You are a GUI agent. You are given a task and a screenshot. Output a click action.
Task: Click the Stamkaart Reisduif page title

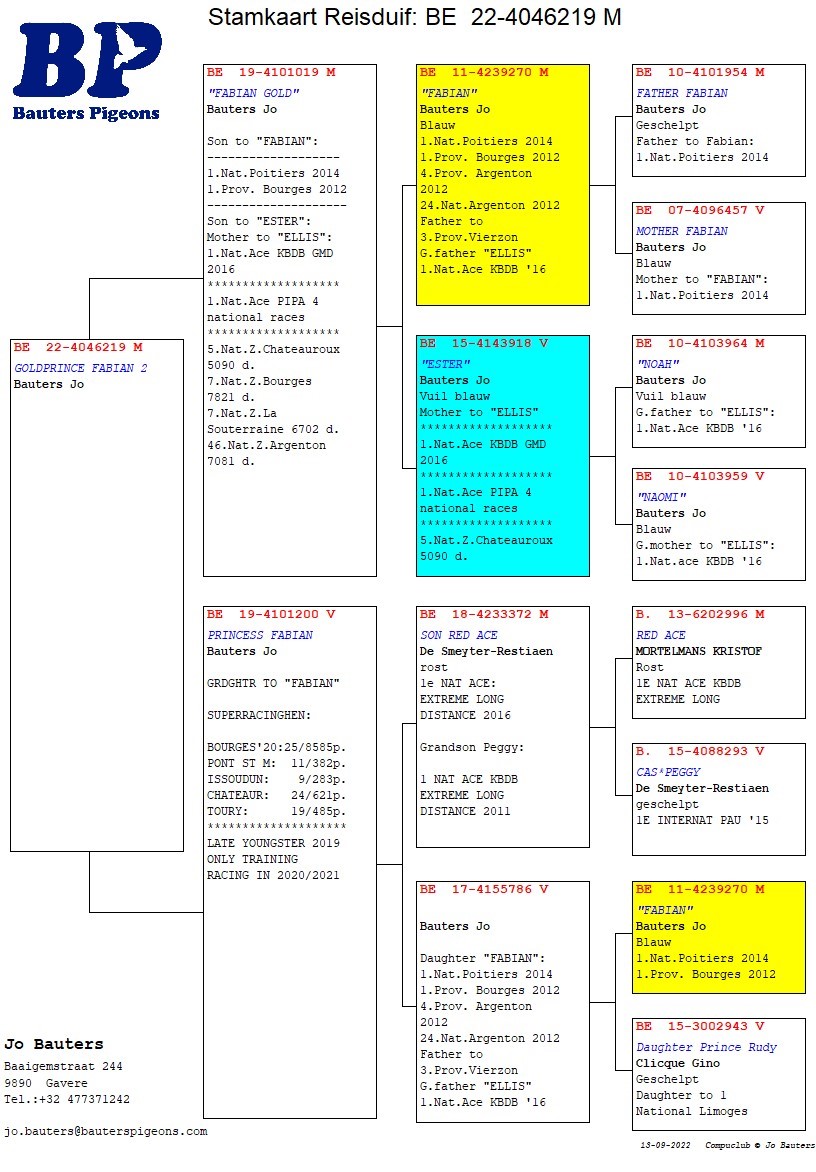[414, 18]
